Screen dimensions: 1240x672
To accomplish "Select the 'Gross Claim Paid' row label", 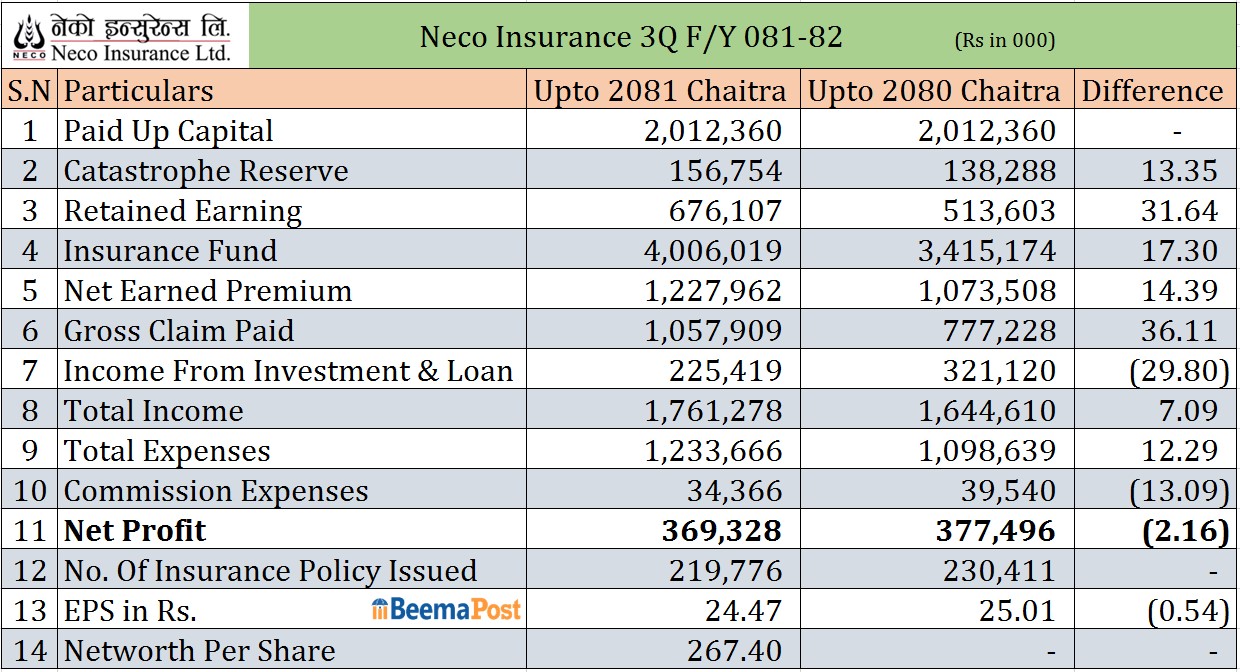I will tap(179, 331).
